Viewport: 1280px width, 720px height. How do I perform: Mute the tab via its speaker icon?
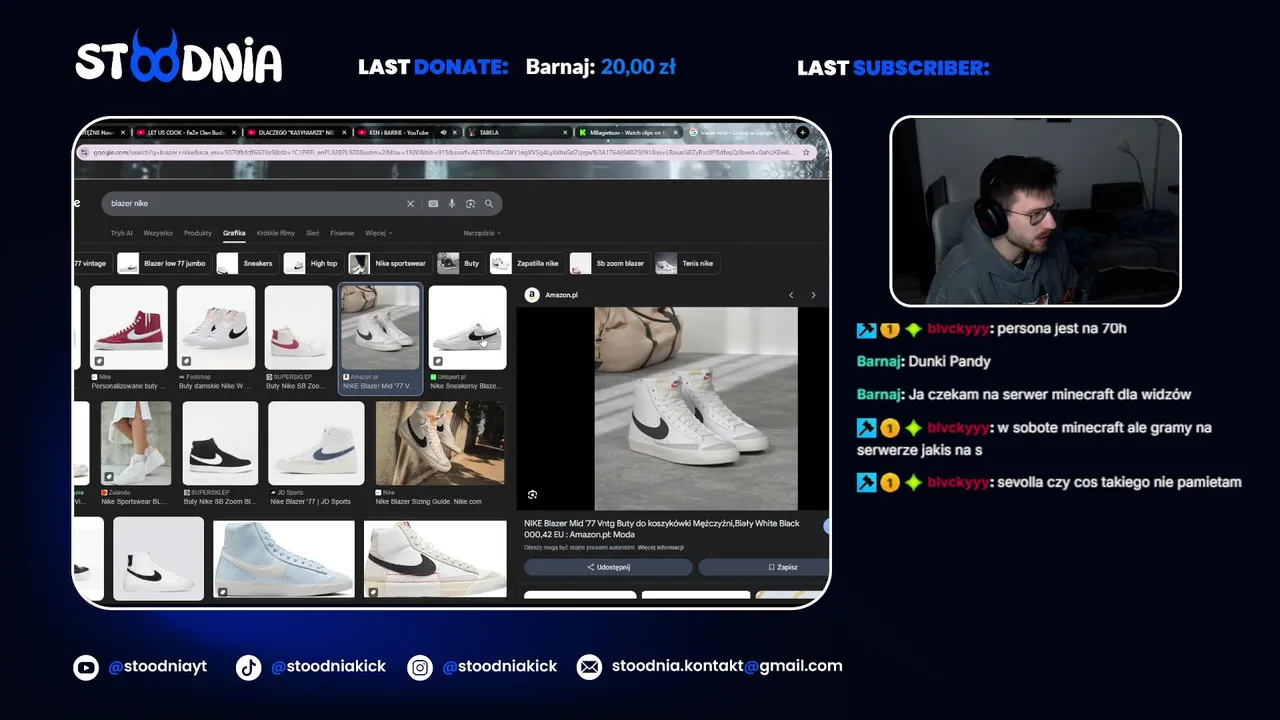point(444,132)
